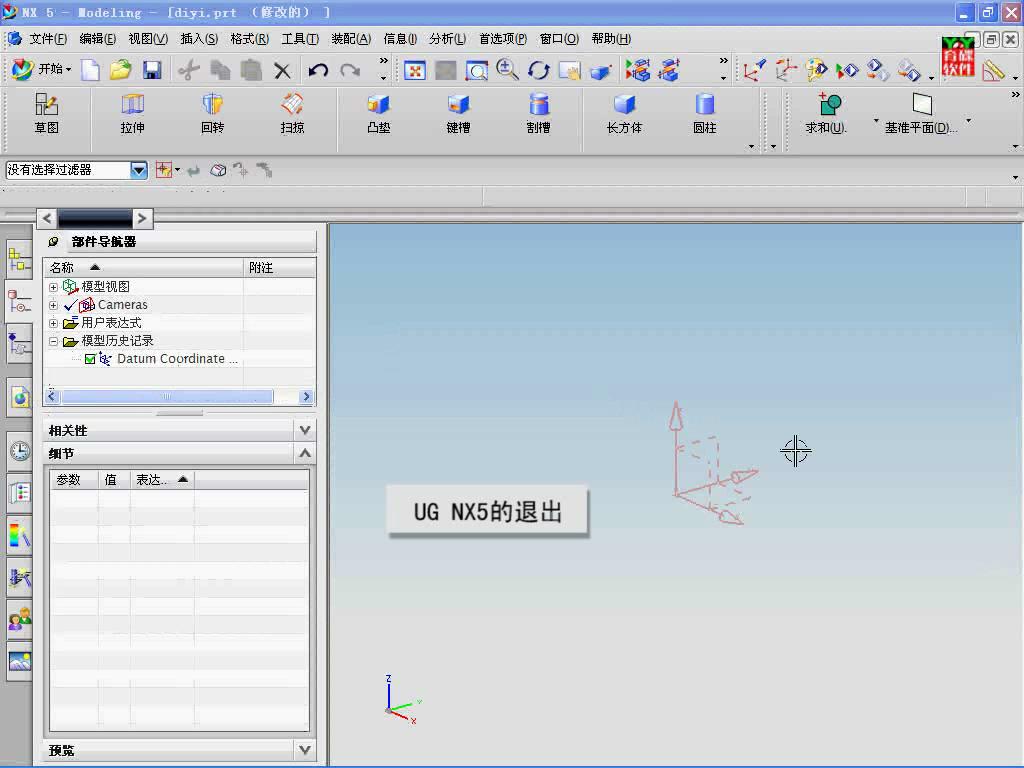This screenshot has width=1024, height=768.
Task: Open the 工具(T) menu
Action: (x=300, y=39)
